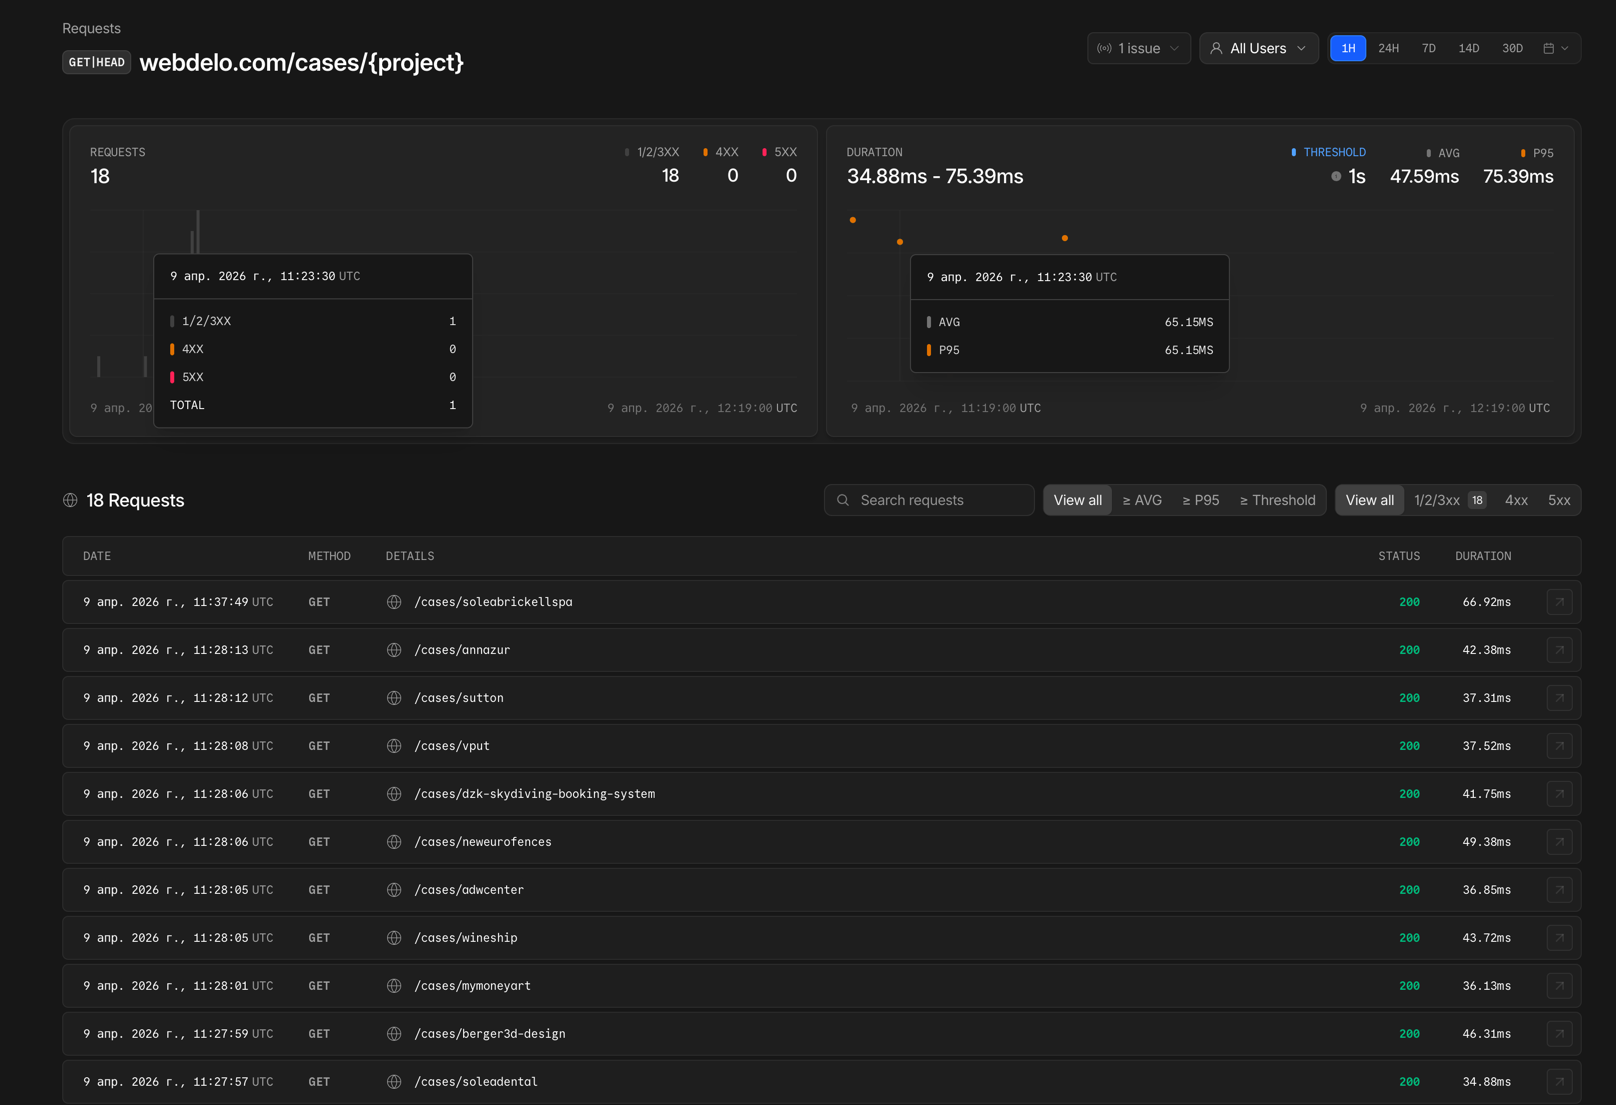Click the signal icon beside 1 issue
The width and height of the screenshot is (1616, 1105).
pos(1105,47)
